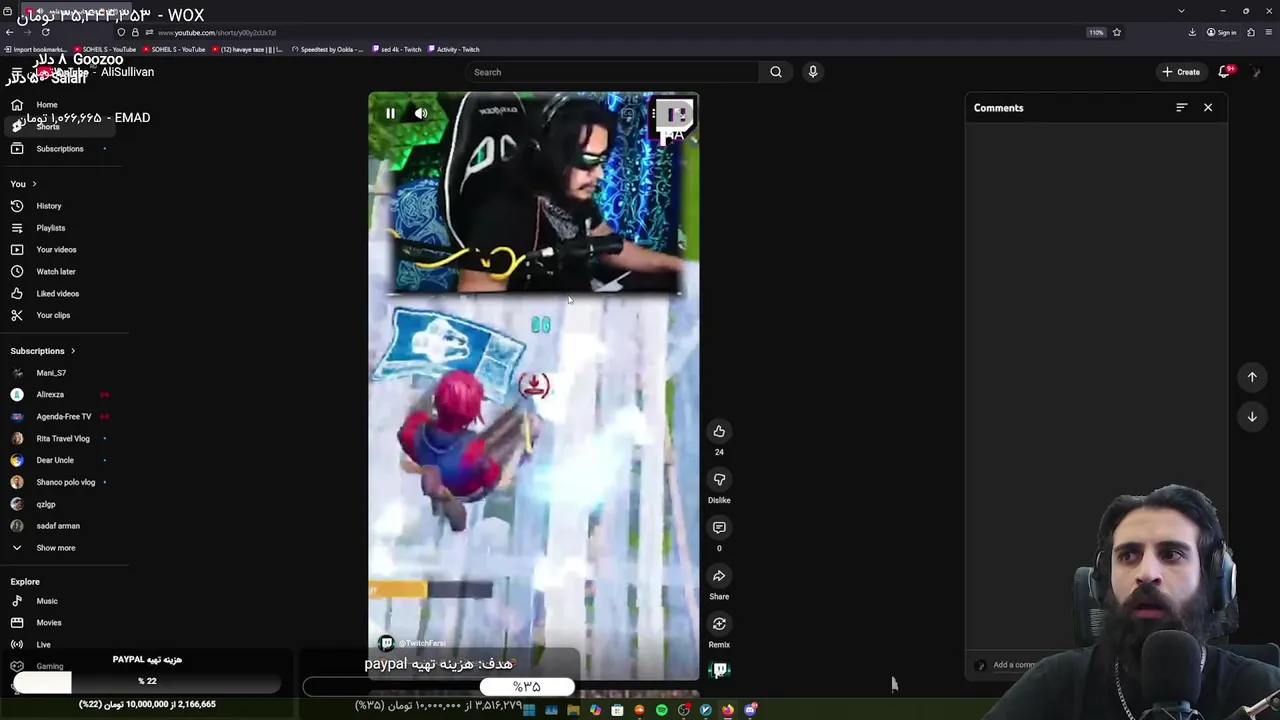Open Discord from the taskbar
Image resolution: width=1280 pixels, height=720 pixels.
point(750,710)
